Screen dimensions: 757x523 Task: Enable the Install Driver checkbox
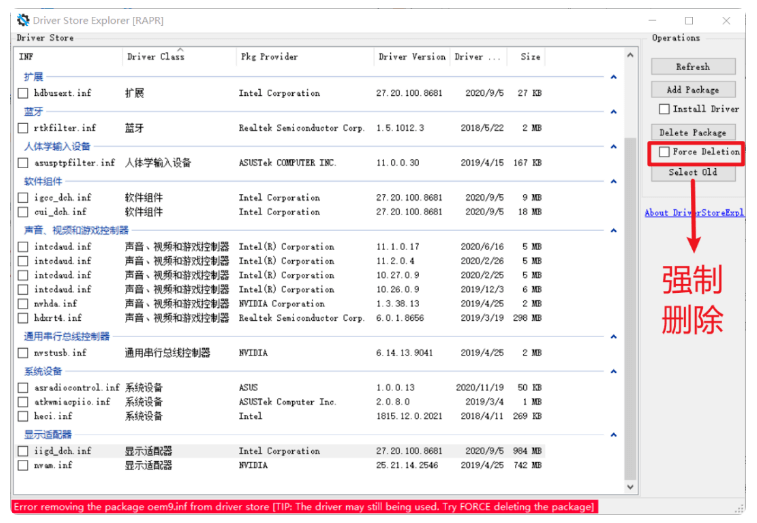[664, 109]
